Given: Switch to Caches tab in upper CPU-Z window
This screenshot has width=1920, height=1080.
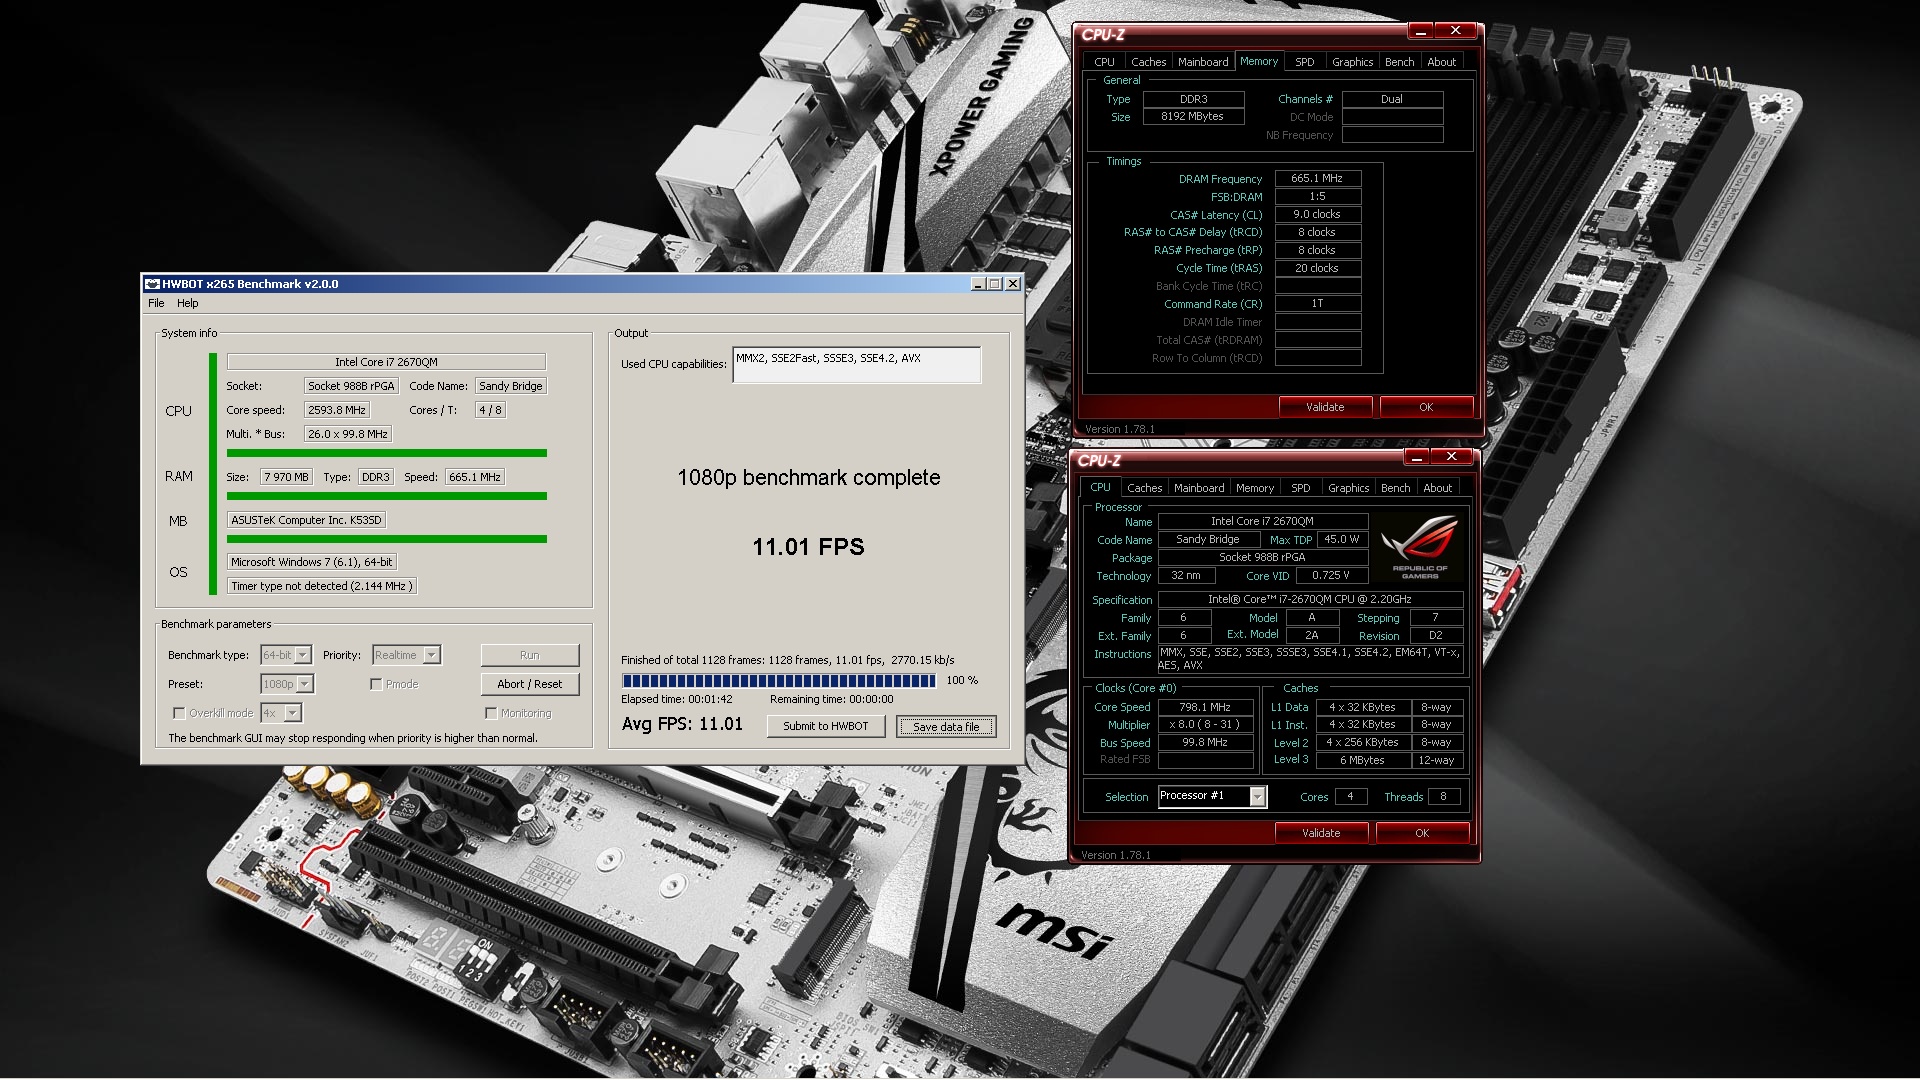Looking at the screenshot, I should tap(1148, 62).
